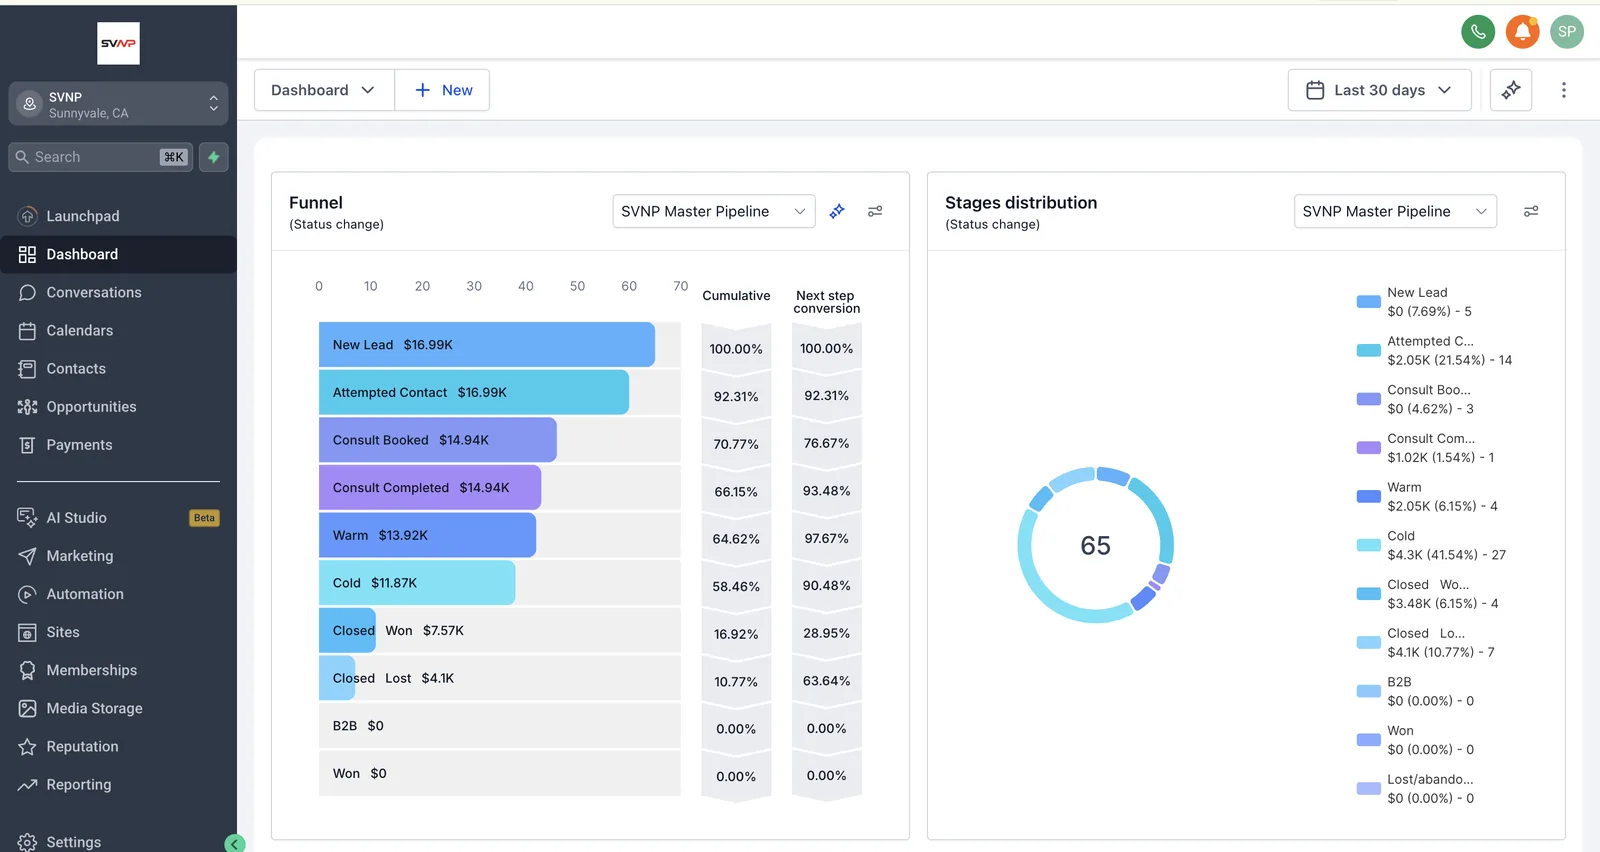
Task: Open Funnel widget filter settings icon
Action: click(875, 211)
